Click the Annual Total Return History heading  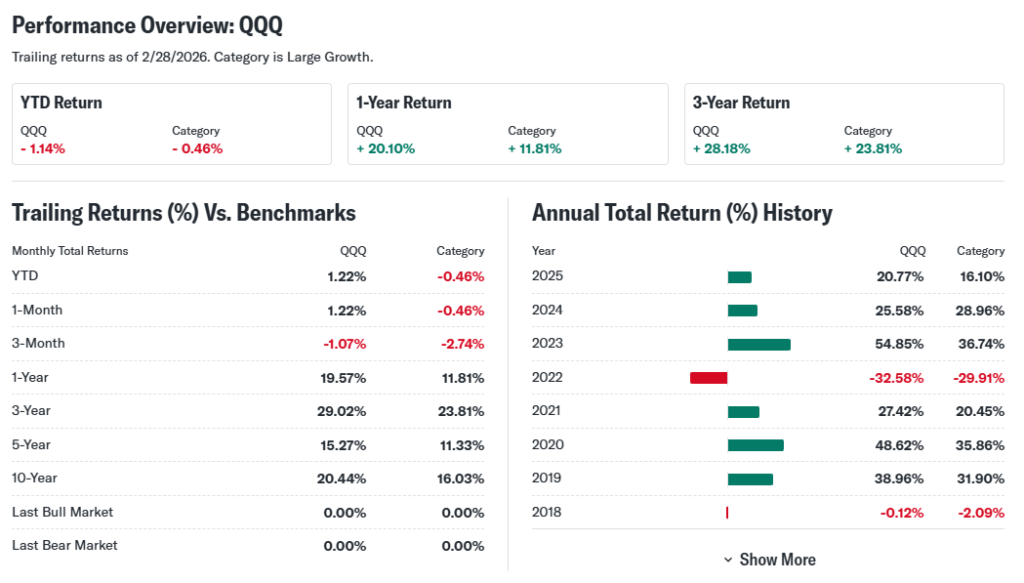pyautogui.click(x=682, y=212)
